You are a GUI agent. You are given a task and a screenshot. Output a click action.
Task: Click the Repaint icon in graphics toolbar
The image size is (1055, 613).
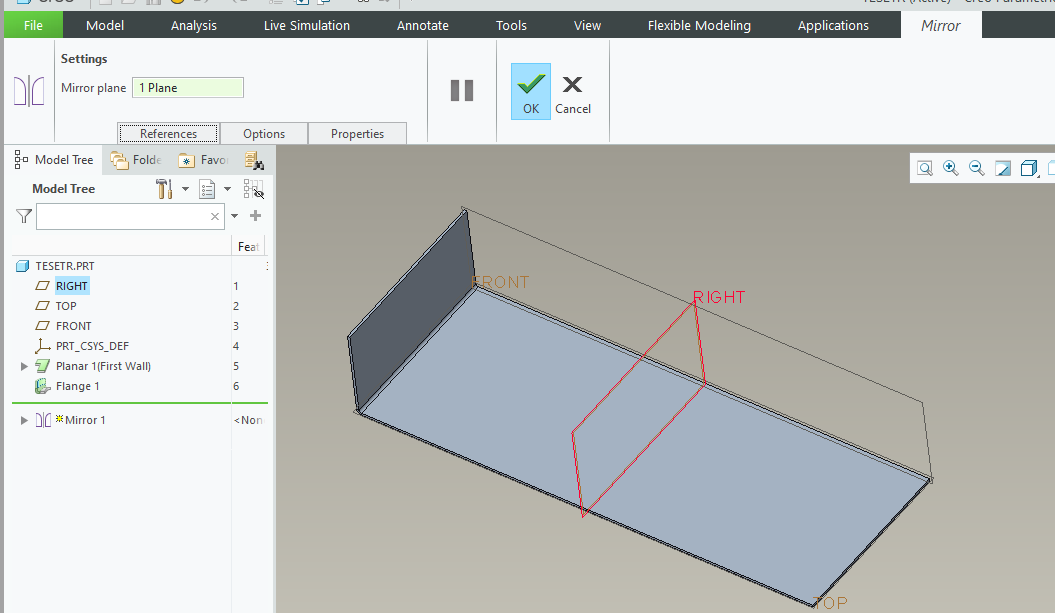click(x=1003, y=168)
